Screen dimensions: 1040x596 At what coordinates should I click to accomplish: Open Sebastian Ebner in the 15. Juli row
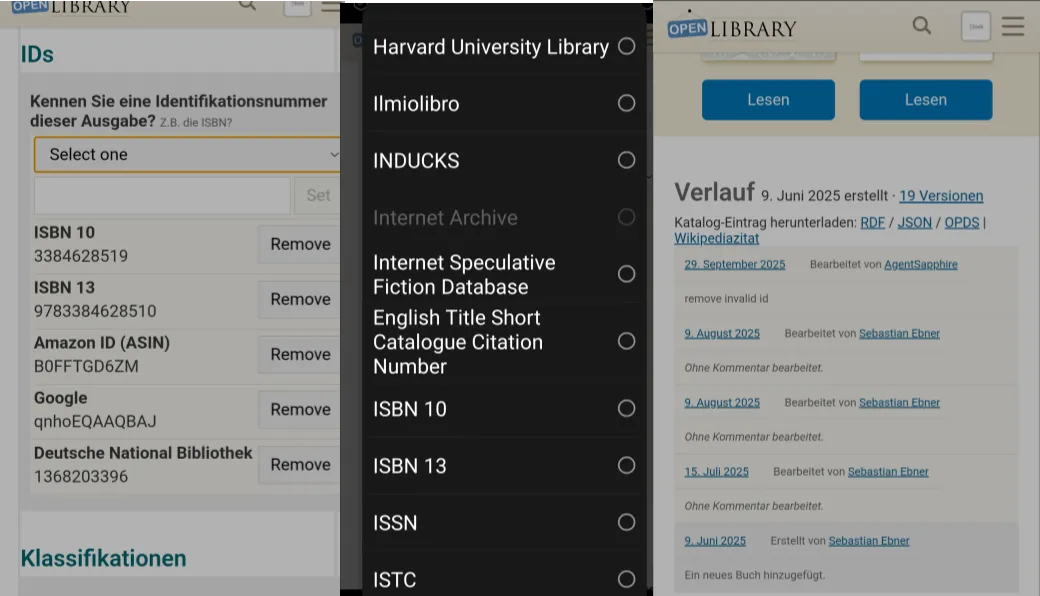(x=888, y=472)
